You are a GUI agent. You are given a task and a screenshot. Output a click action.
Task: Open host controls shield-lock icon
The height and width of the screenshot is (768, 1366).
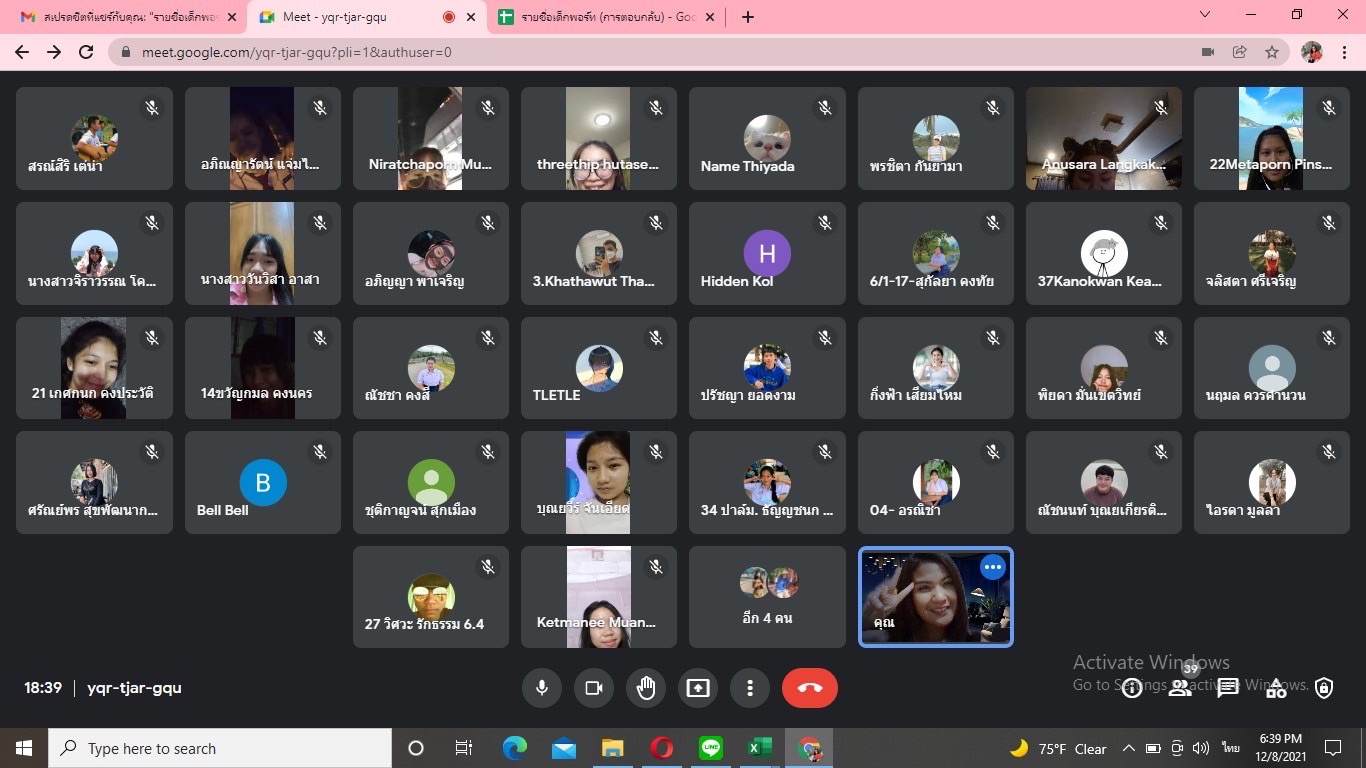click(x=1324, y=688)
